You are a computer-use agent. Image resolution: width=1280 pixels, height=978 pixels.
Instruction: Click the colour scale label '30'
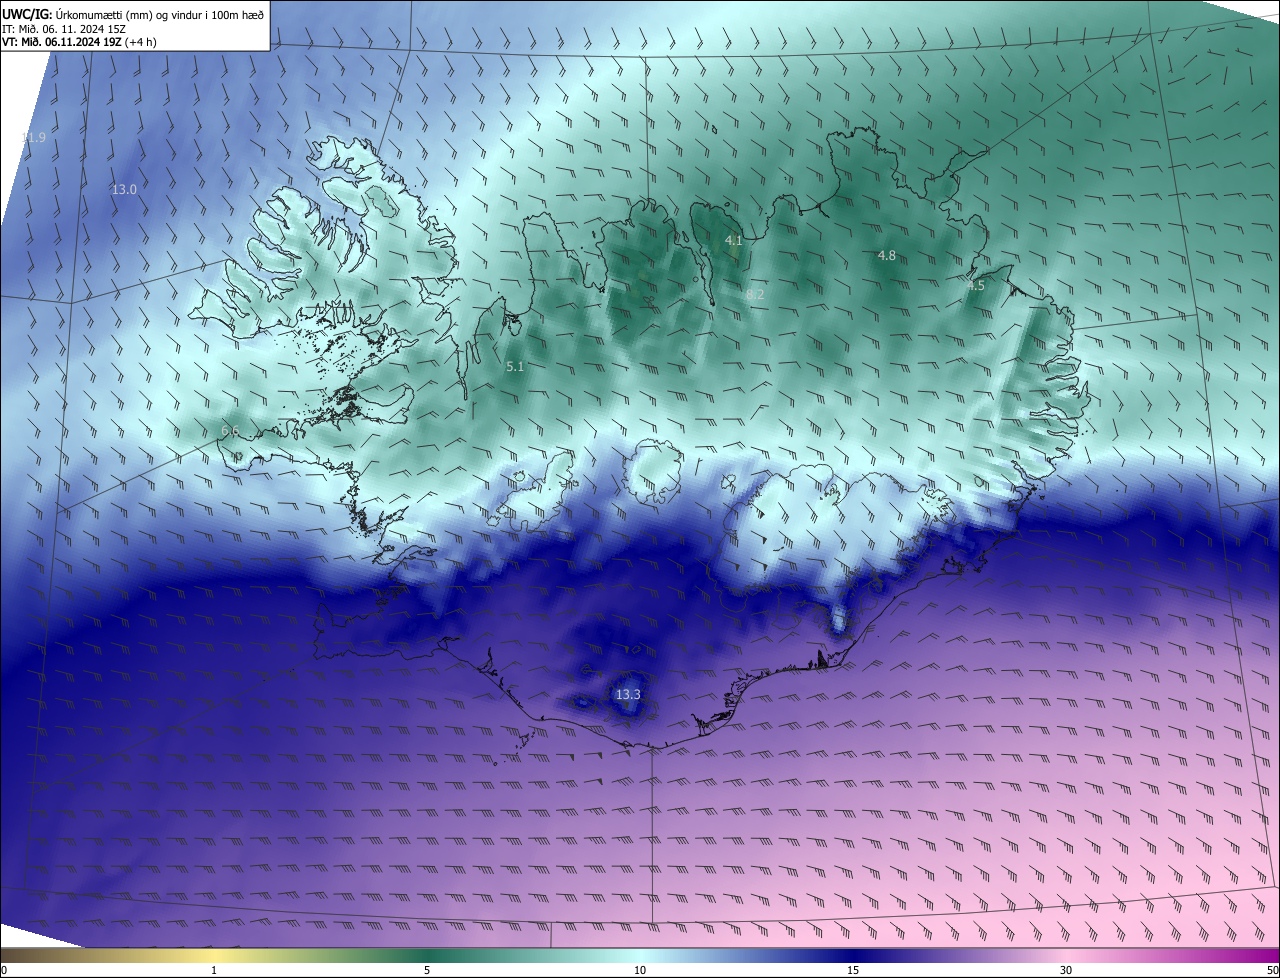pyautogui.click(x=1066, y=970)
